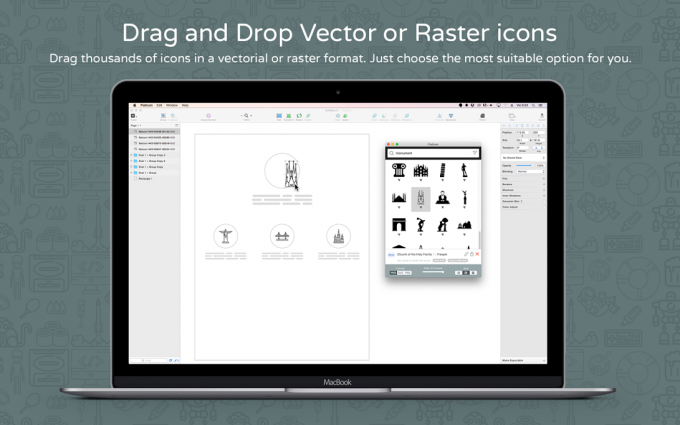Click the Ungroup toolbar icon

click(x=173, y=116)
